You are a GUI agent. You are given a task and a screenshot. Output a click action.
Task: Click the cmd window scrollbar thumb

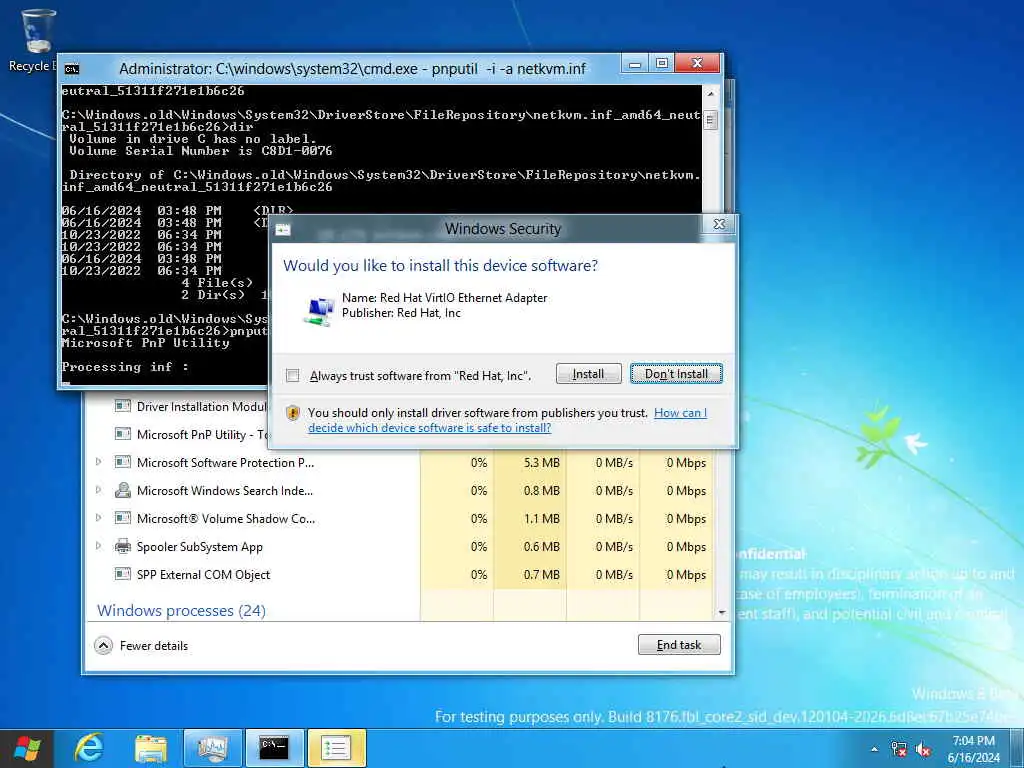point(711,120)
